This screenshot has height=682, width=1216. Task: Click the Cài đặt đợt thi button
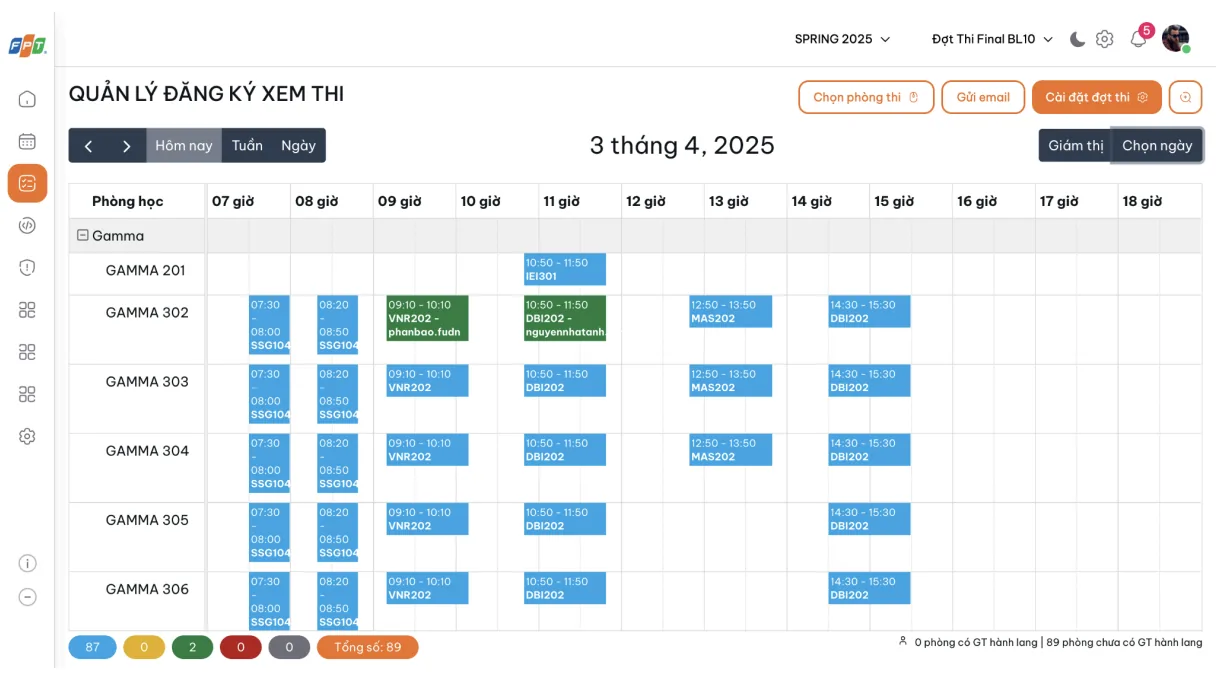click(x=1096, y=97)
